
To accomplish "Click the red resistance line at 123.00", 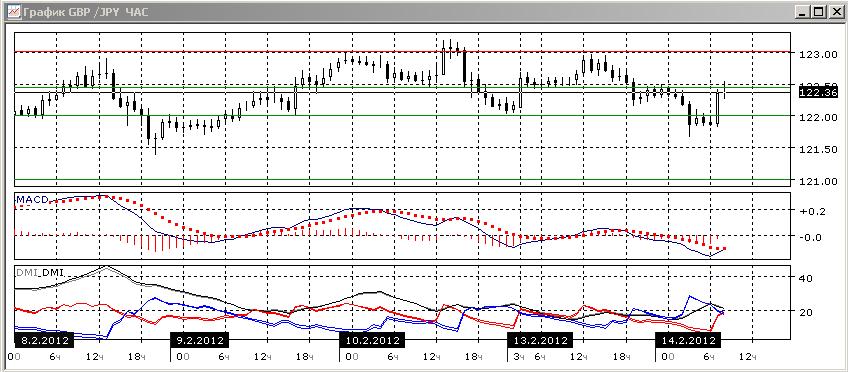I will pos(403,52).
